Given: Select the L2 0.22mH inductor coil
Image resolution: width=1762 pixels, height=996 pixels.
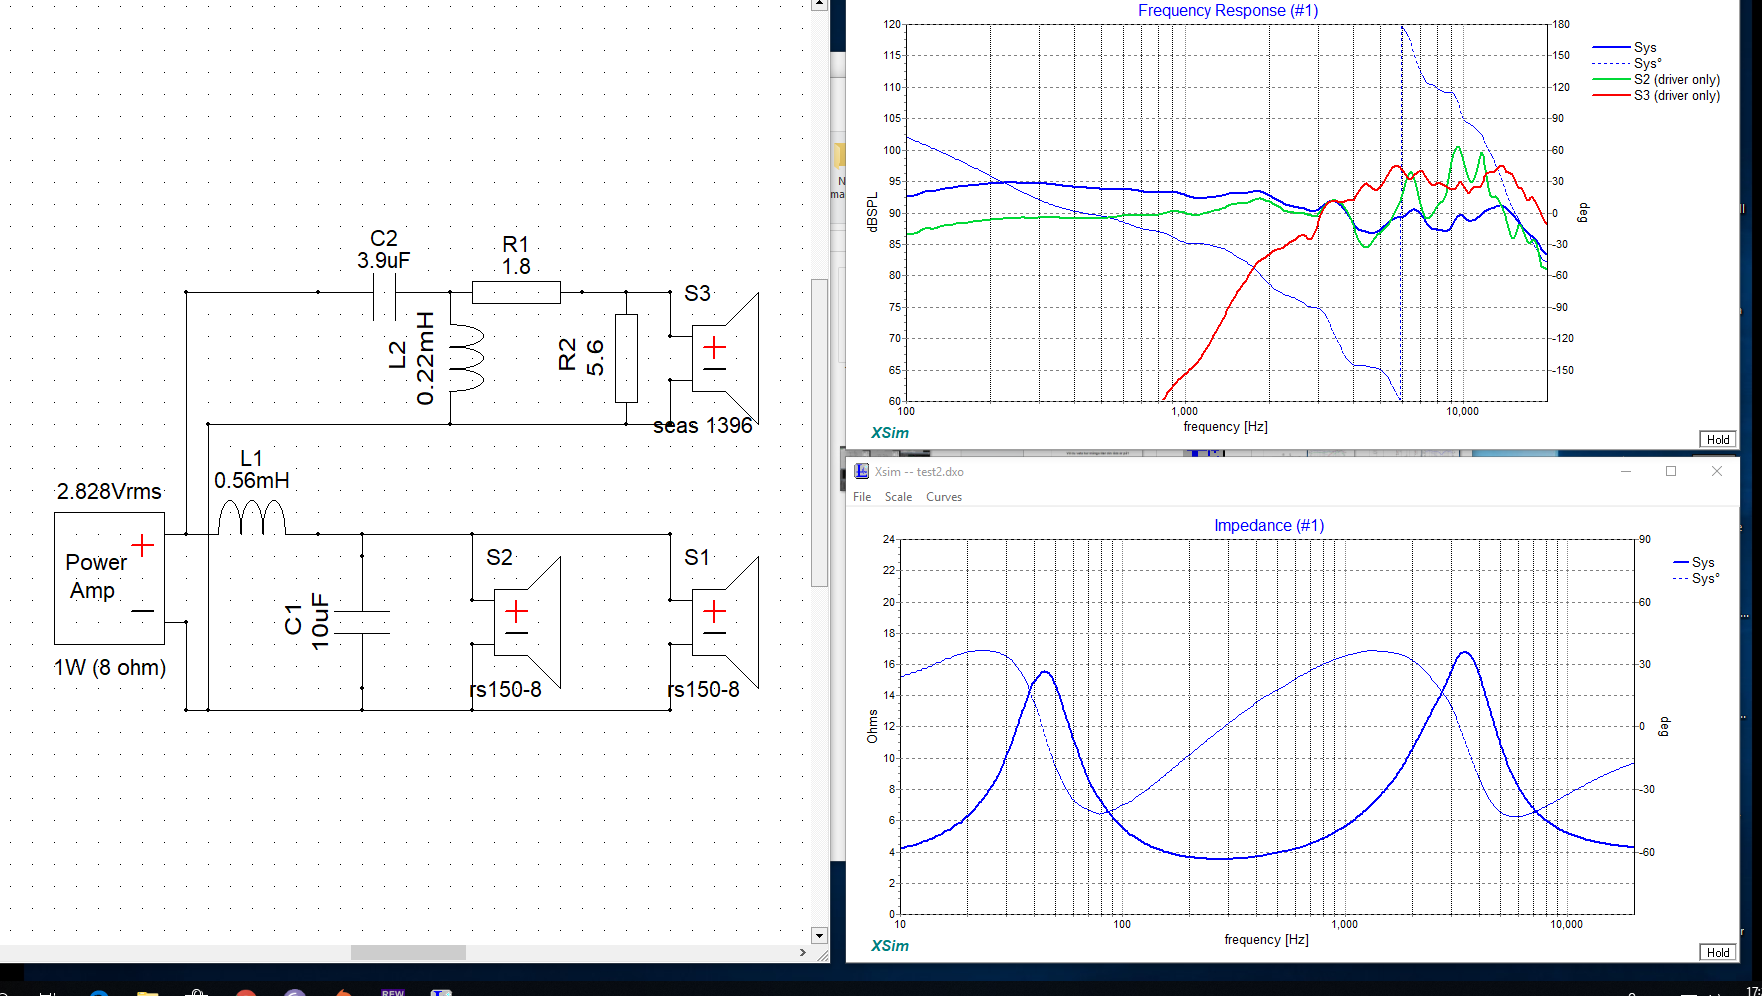Looking at the screenshot, I should click(466, 358).
